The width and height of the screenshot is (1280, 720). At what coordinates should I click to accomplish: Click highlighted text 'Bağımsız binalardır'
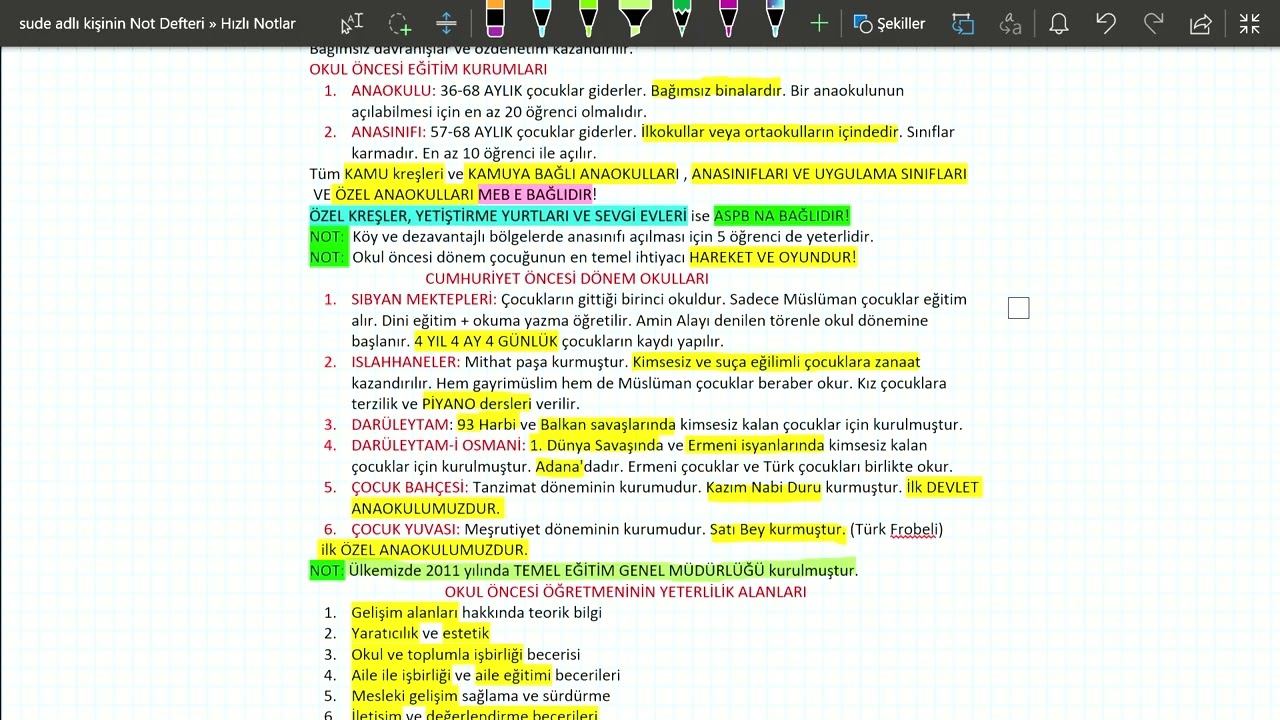tap(716, 90)
